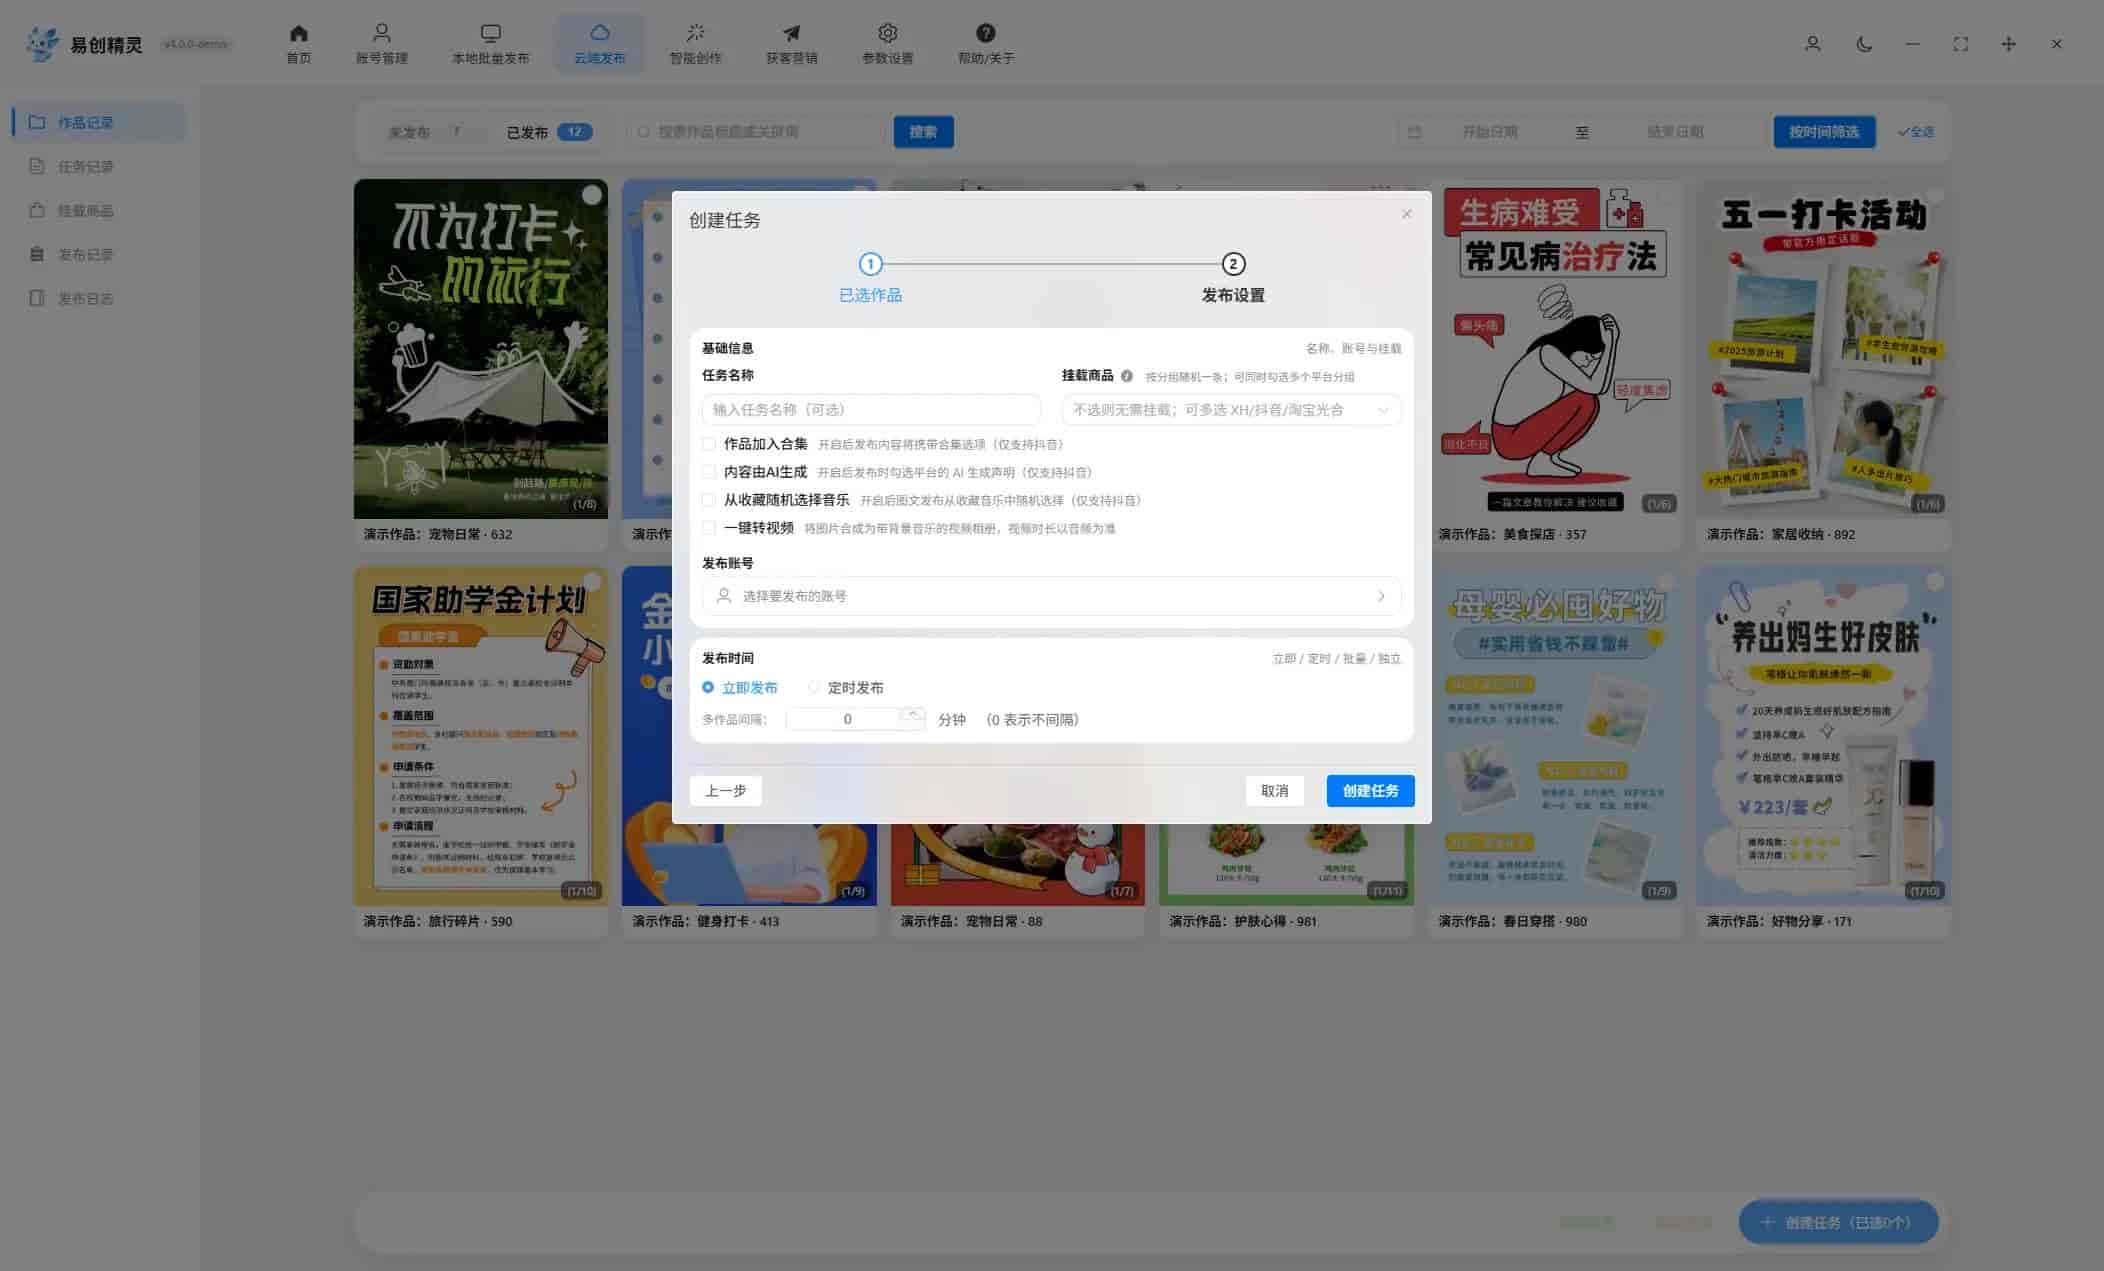Open 任务记录 in sidebar

[98, 166]
